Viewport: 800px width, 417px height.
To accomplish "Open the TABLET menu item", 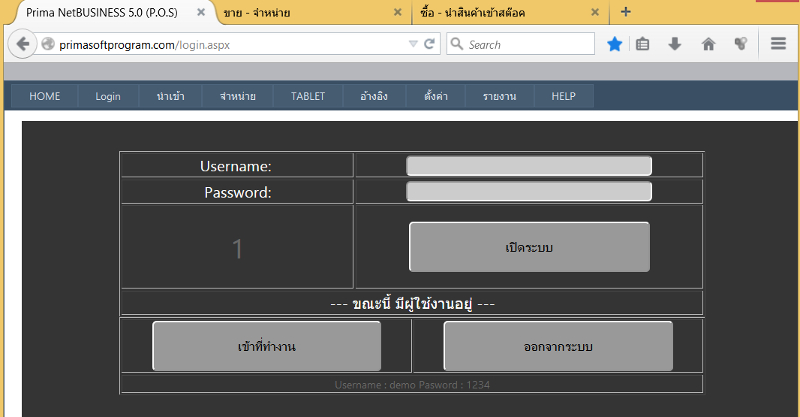I will click(x=308, y=96).
